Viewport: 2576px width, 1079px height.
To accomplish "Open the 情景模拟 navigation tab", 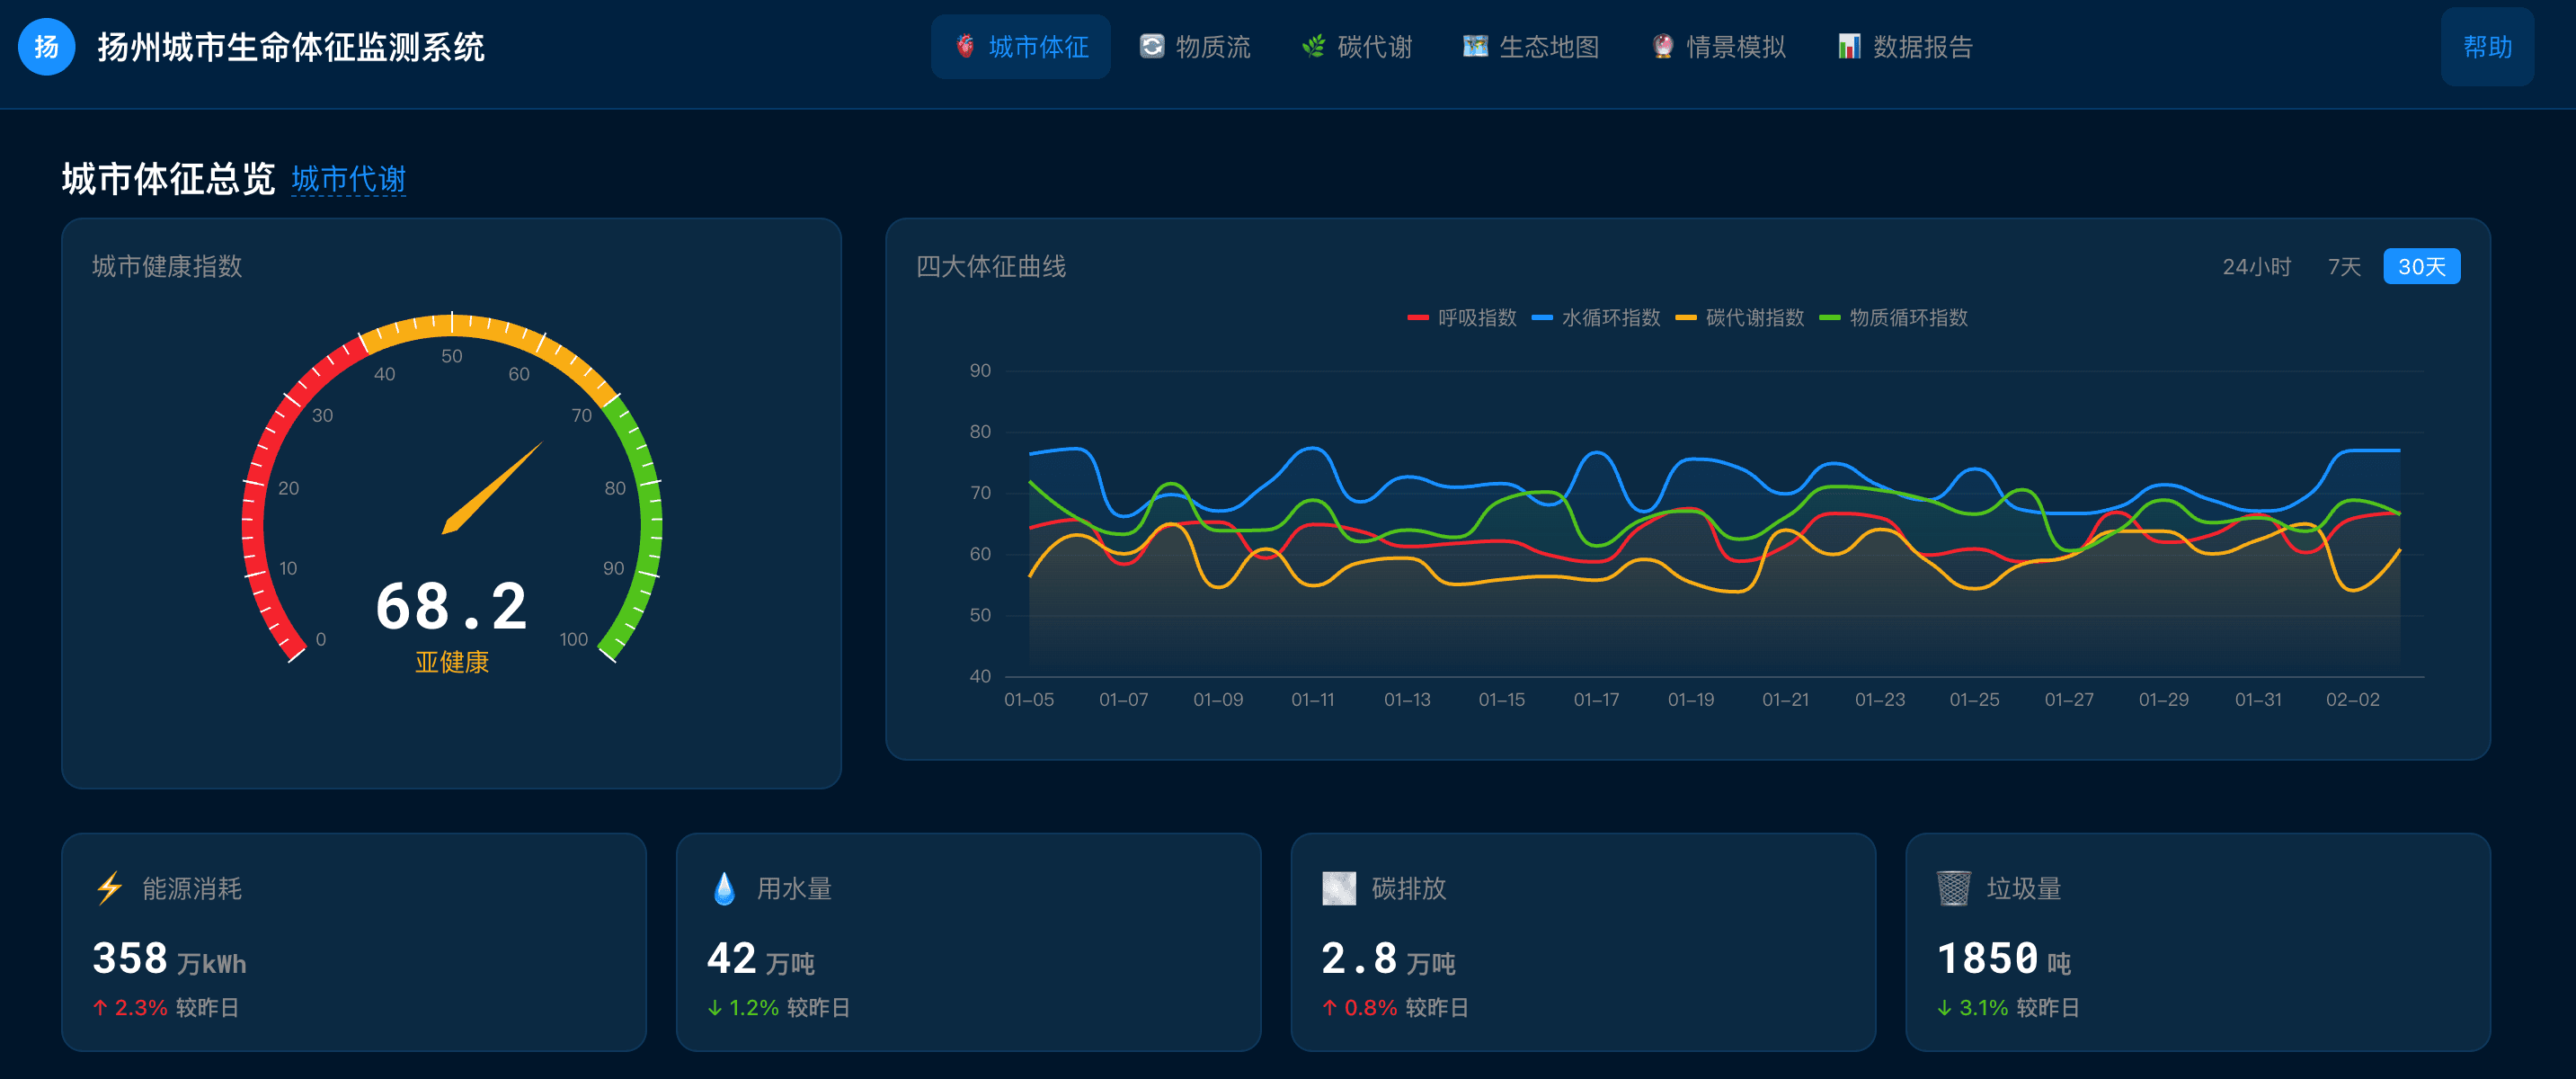I will coord(1718,47).
